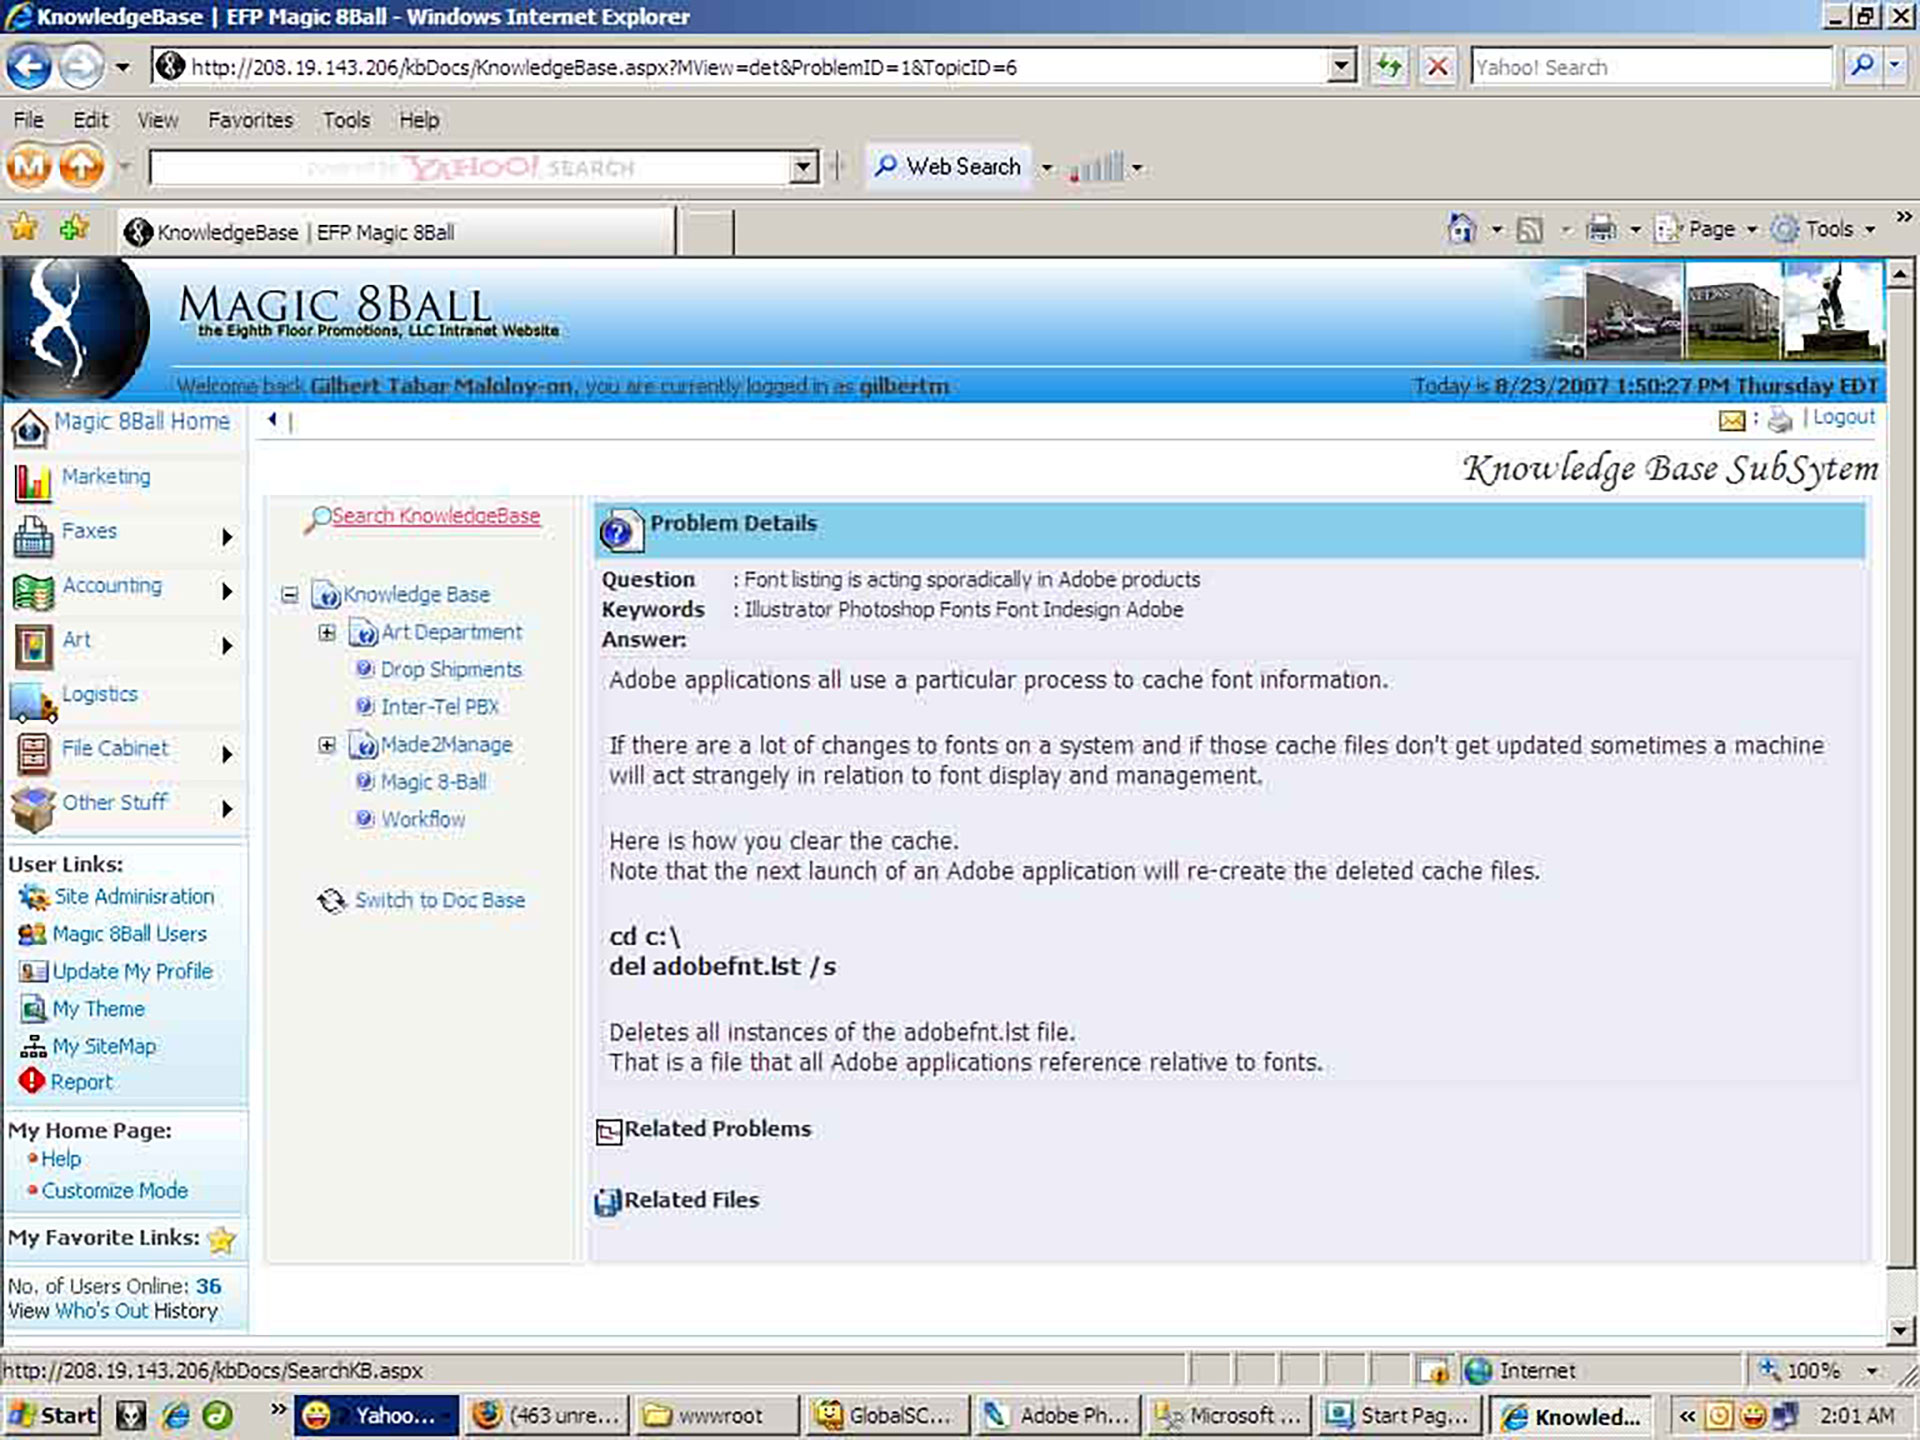Open the Related Files section
1920x1440 pixels.
pyautogui.click(x=691, y=1199)
